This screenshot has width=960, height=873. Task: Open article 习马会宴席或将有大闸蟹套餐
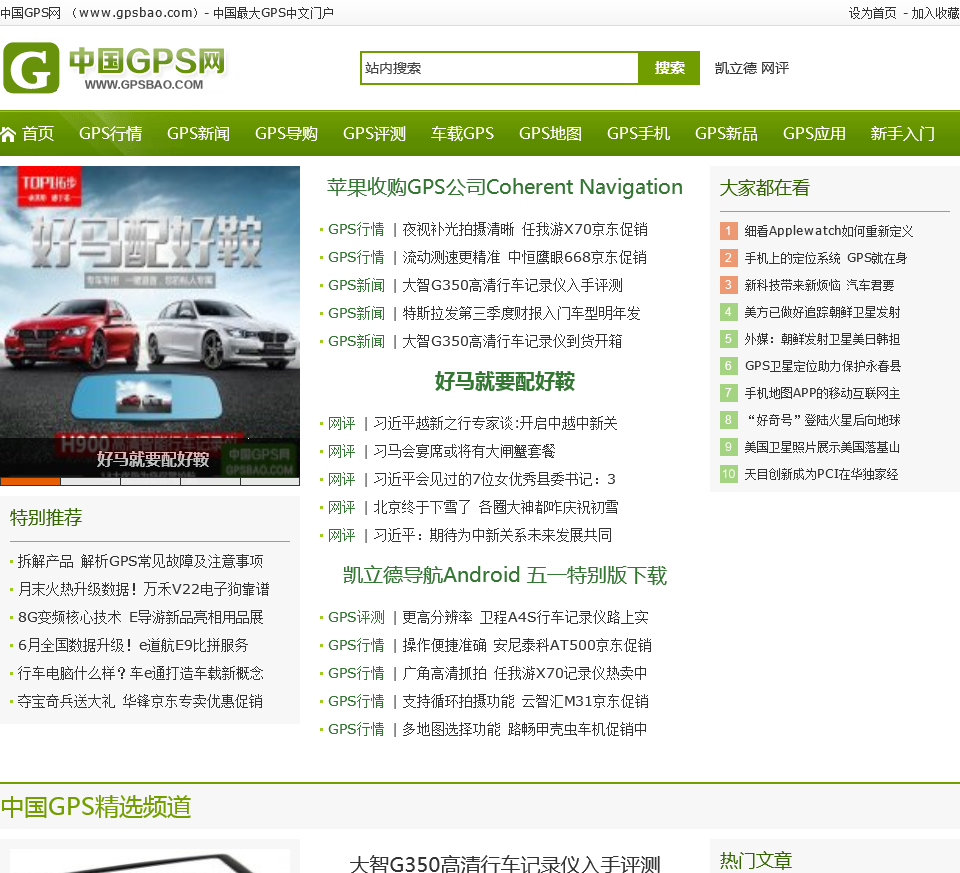click(x=465, y=452)
